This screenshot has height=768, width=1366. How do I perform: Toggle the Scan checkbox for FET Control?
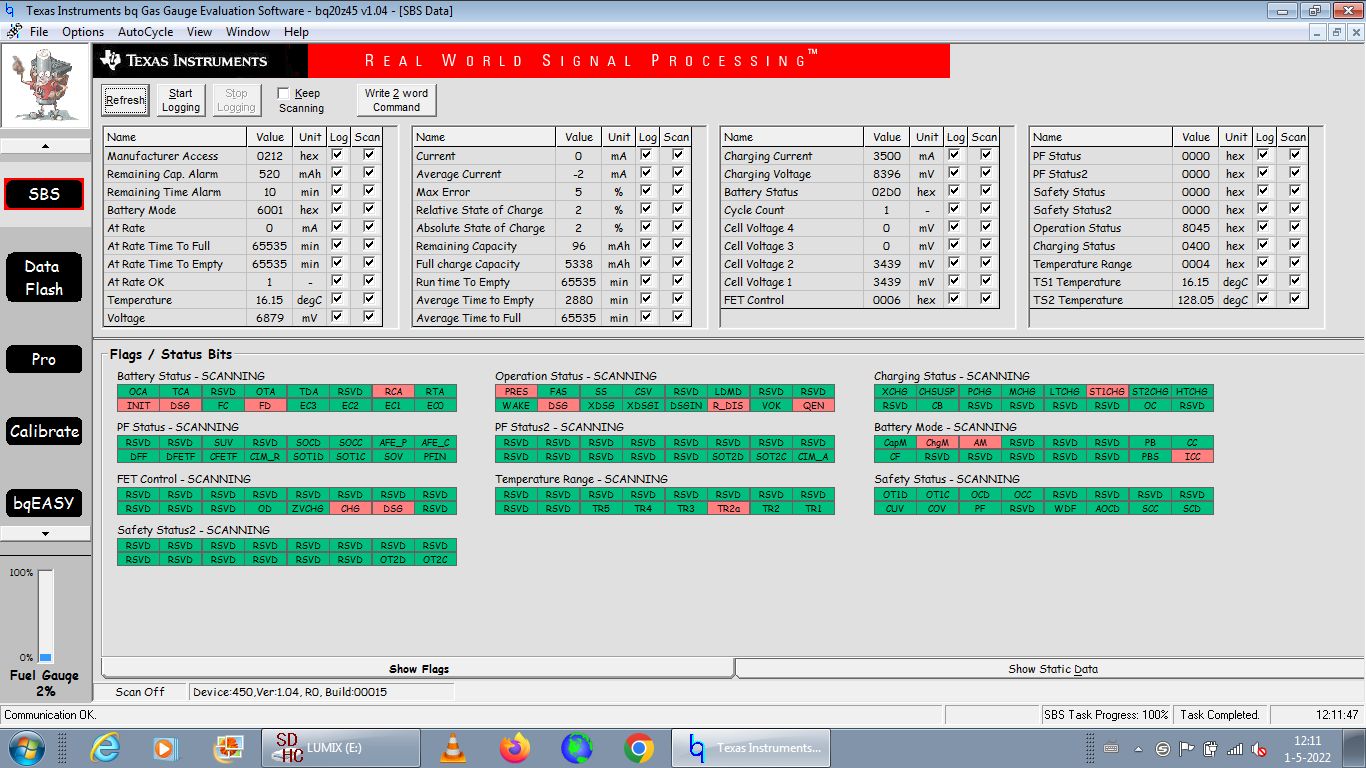986,299
